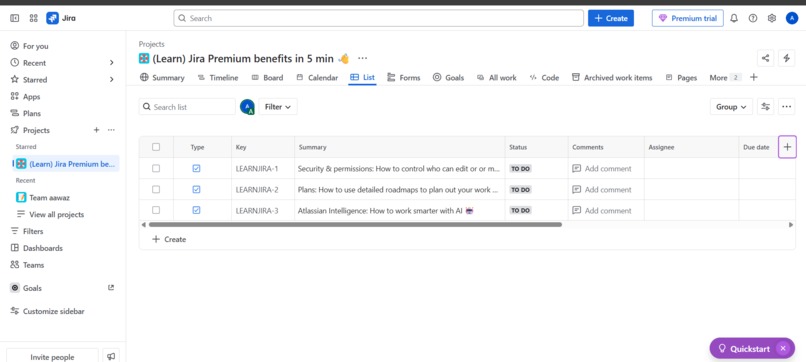Screen dimensions: 806x362
Task: Open the TO DO status of LEARNJIRA-3
Action: click(520, 210)
